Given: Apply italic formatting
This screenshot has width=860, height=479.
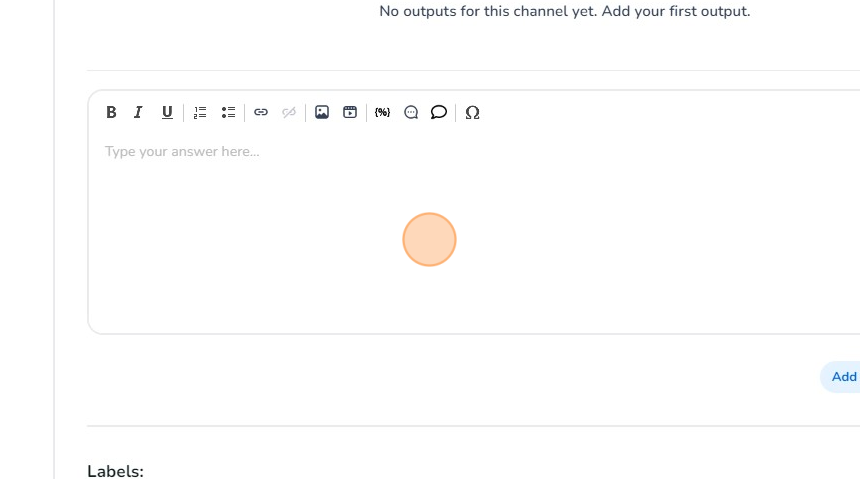Looking at the screenshot, I should coord(139,113).
